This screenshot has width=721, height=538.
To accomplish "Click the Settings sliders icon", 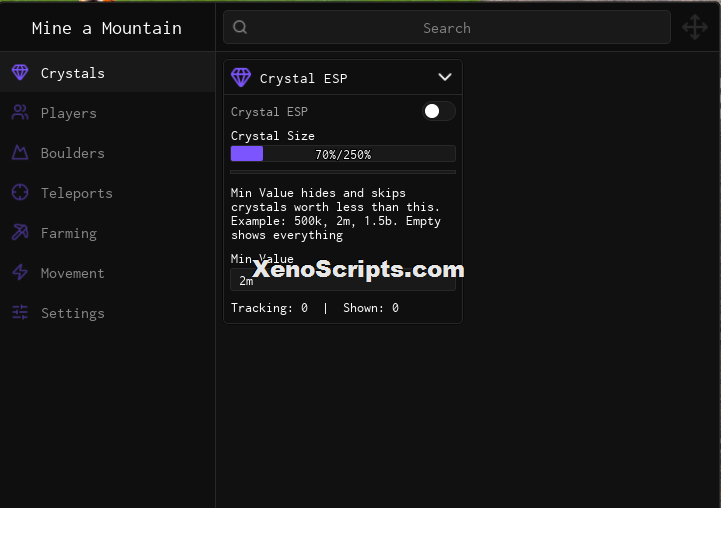I will tap(20, 313).
